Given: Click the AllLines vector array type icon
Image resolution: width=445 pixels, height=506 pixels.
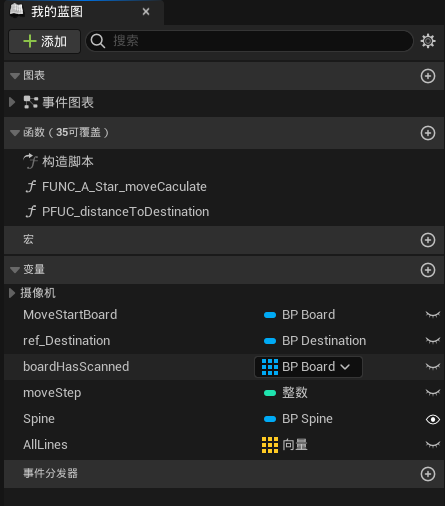Looking at the screenshot, I should point(270,445).
